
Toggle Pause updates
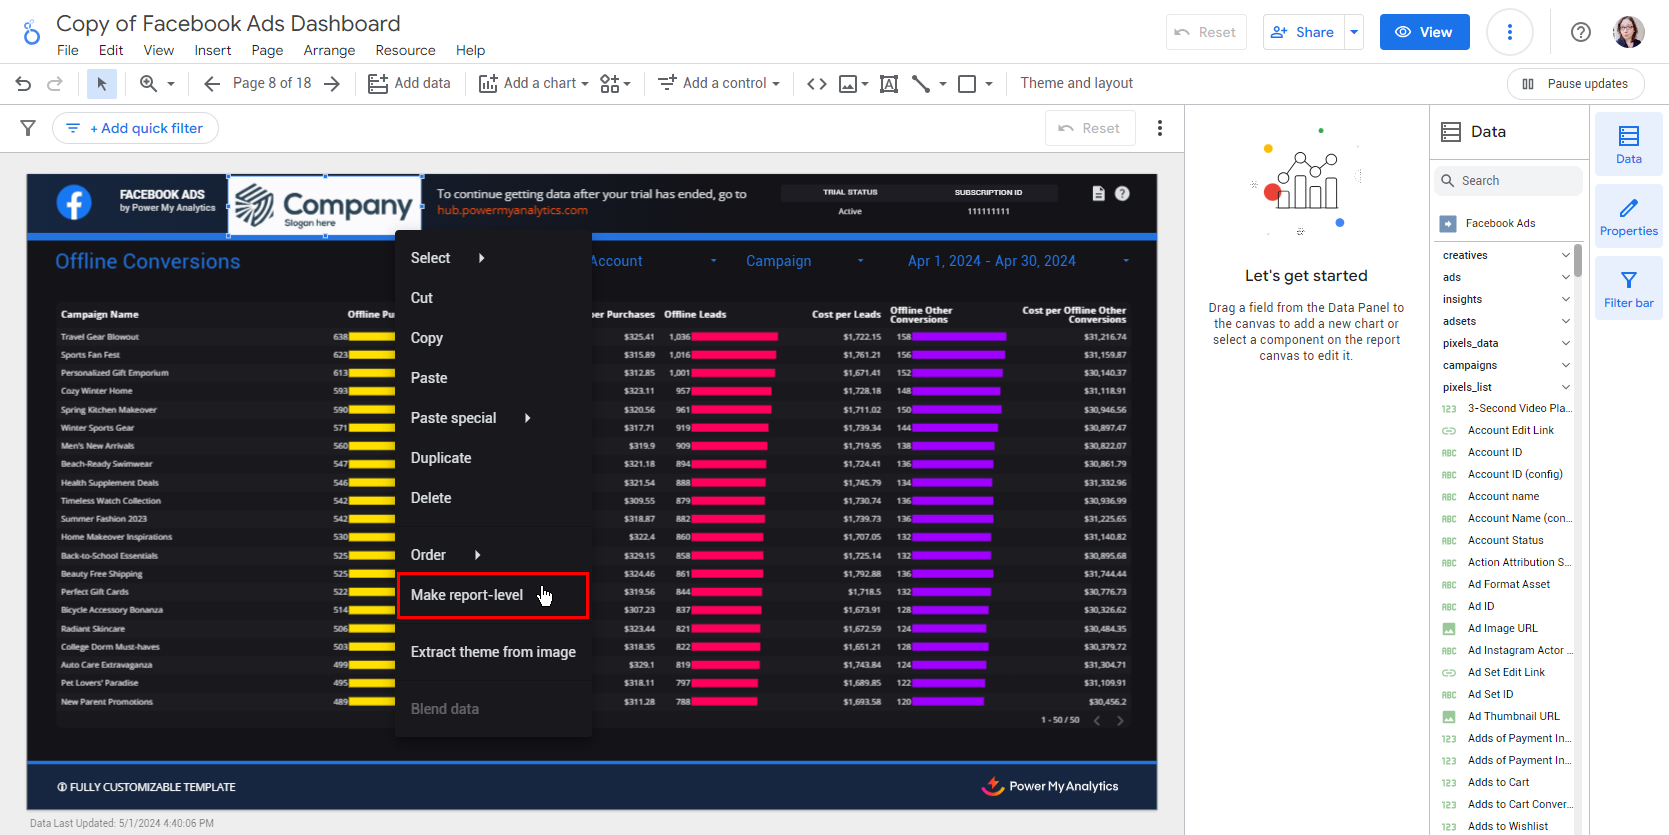[1575, 84]
